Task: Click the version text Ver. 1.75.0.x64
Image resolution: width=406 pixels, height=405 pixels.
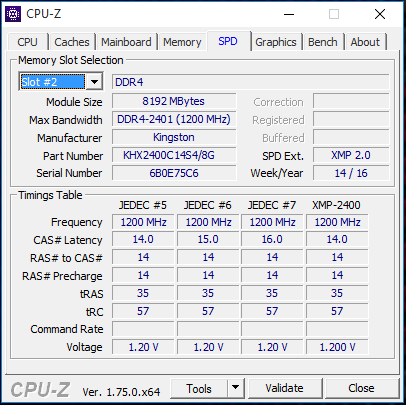Action: 121,392
